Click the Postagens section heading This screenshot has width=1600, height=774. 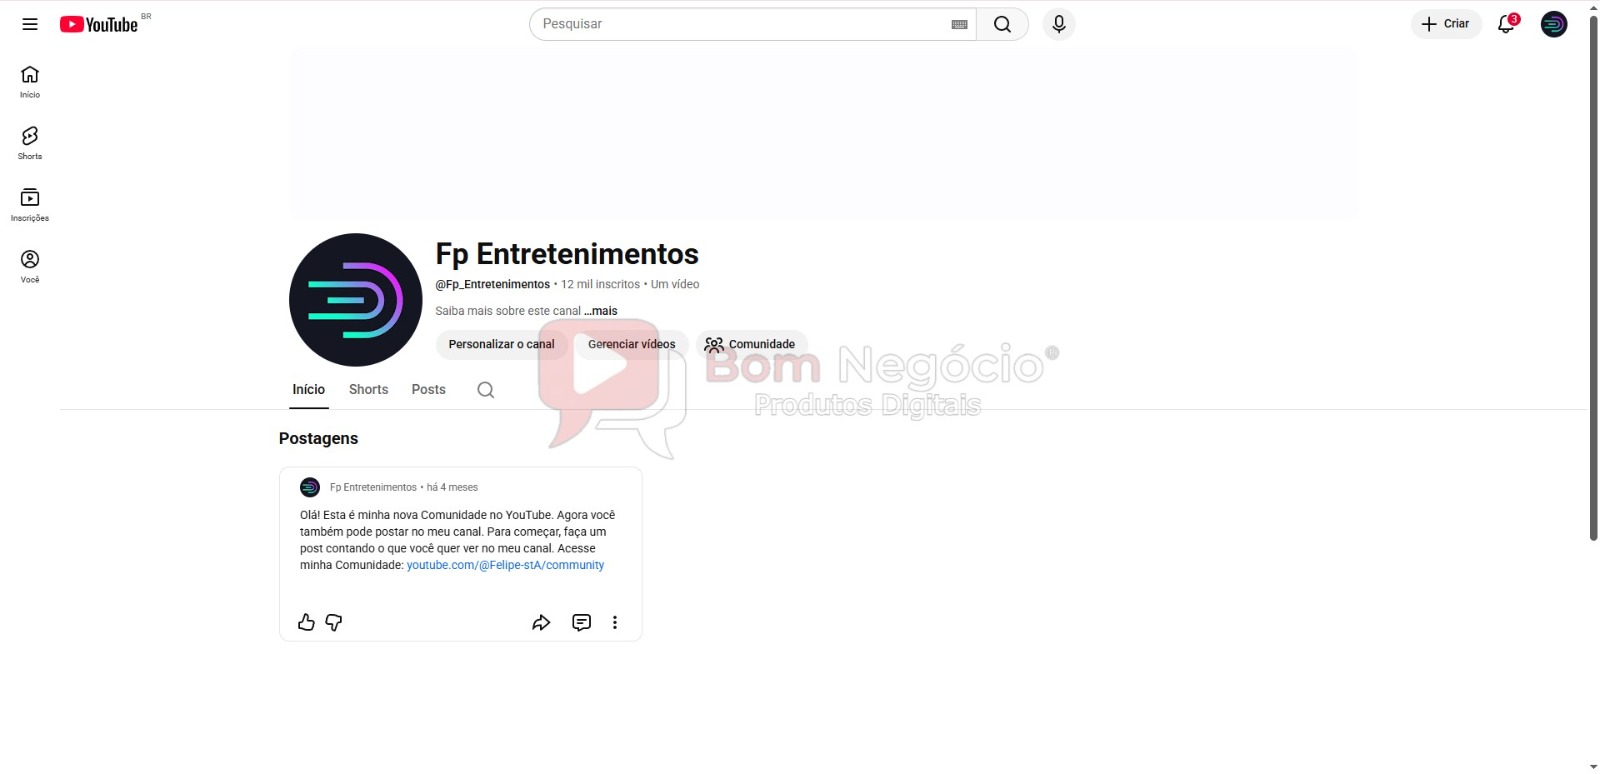[x=318, y=438]
